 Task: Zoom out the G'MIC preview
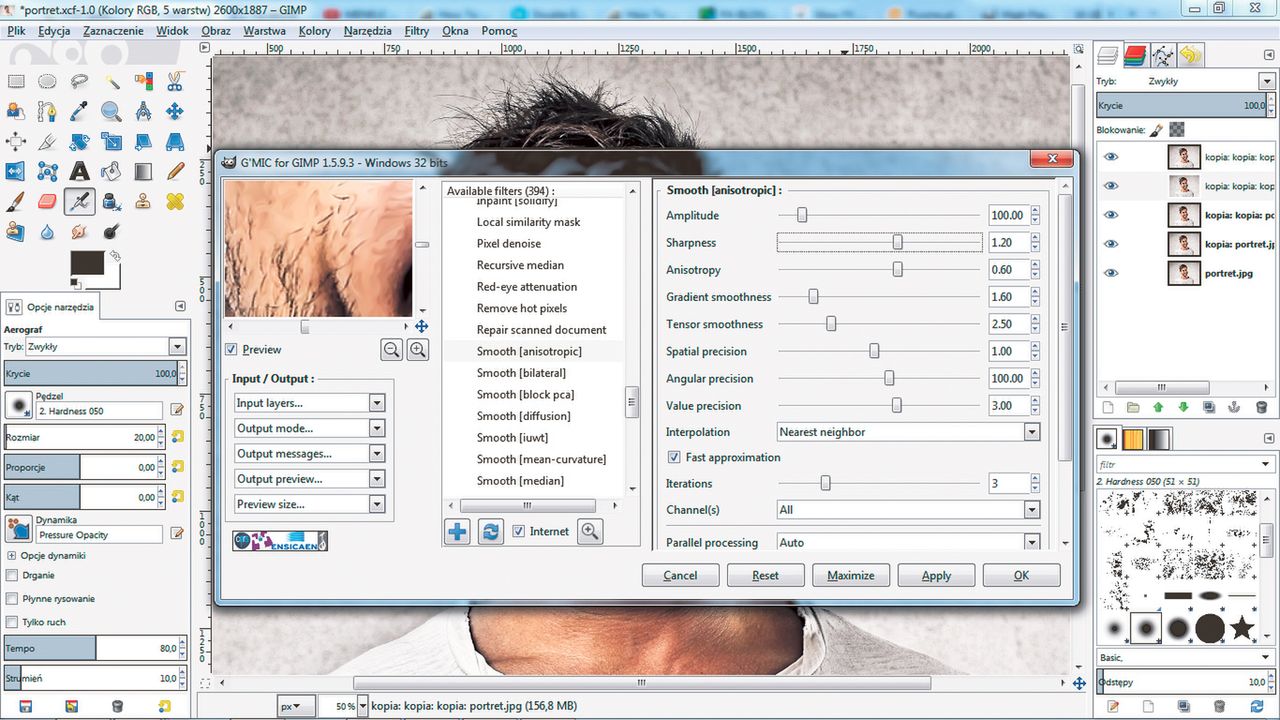click(x=391, y=349)
